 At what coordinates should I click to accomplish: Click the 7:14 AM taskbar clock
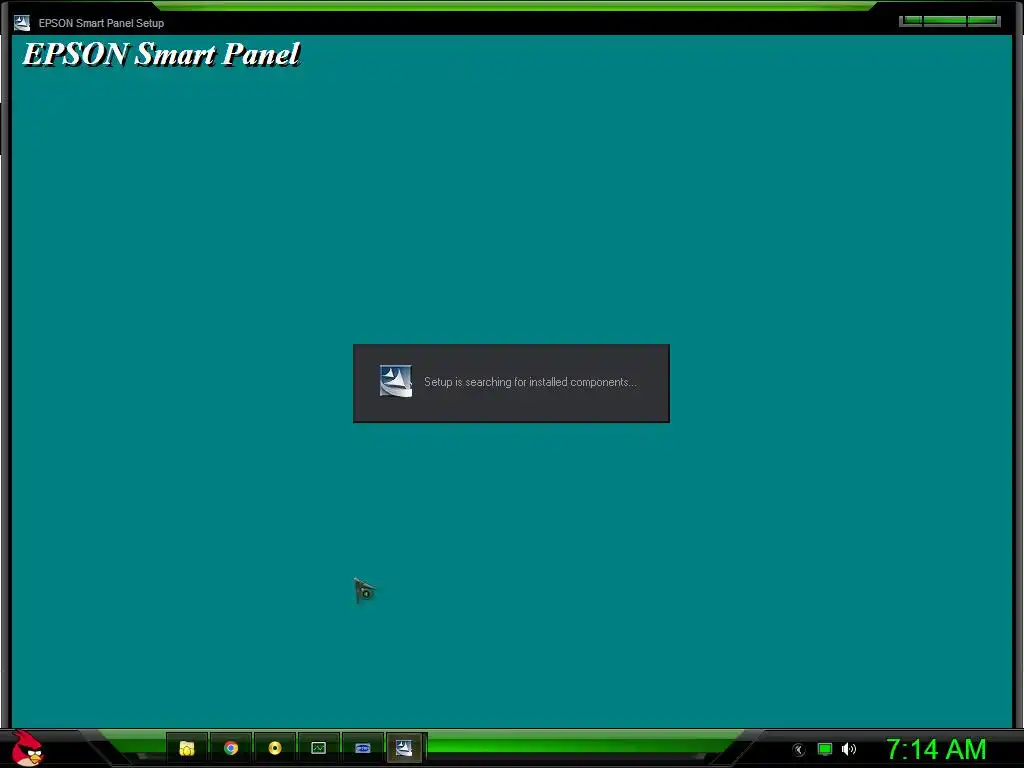coord(936,749)
